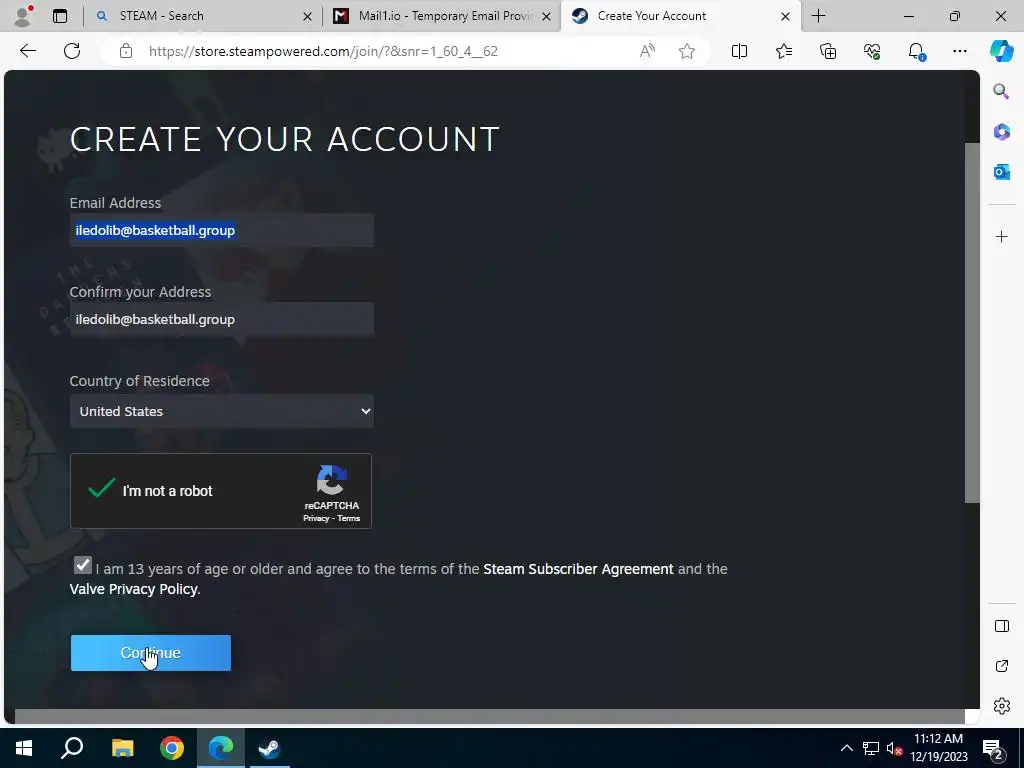Toggle the 13 years or older agreement checkbox

pyautogui.click(x=82, y=565)
